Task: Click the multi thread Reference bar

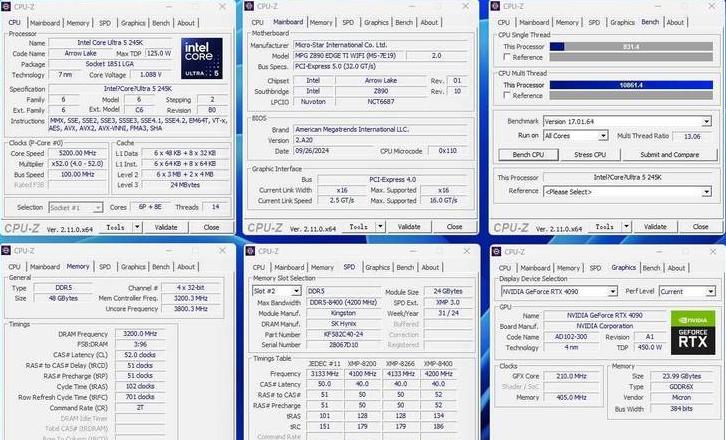Action: click(x=631, y=95)
